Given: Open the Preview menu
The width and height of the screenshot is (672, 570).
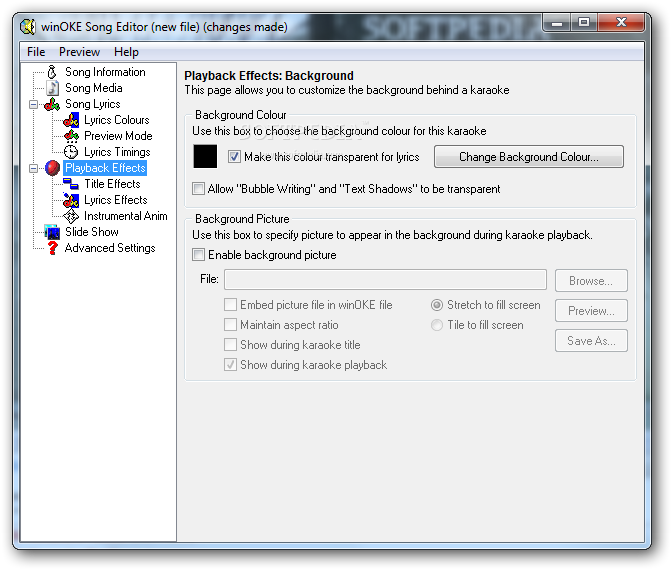Looking at the screenshot, I should pos(79,52).
